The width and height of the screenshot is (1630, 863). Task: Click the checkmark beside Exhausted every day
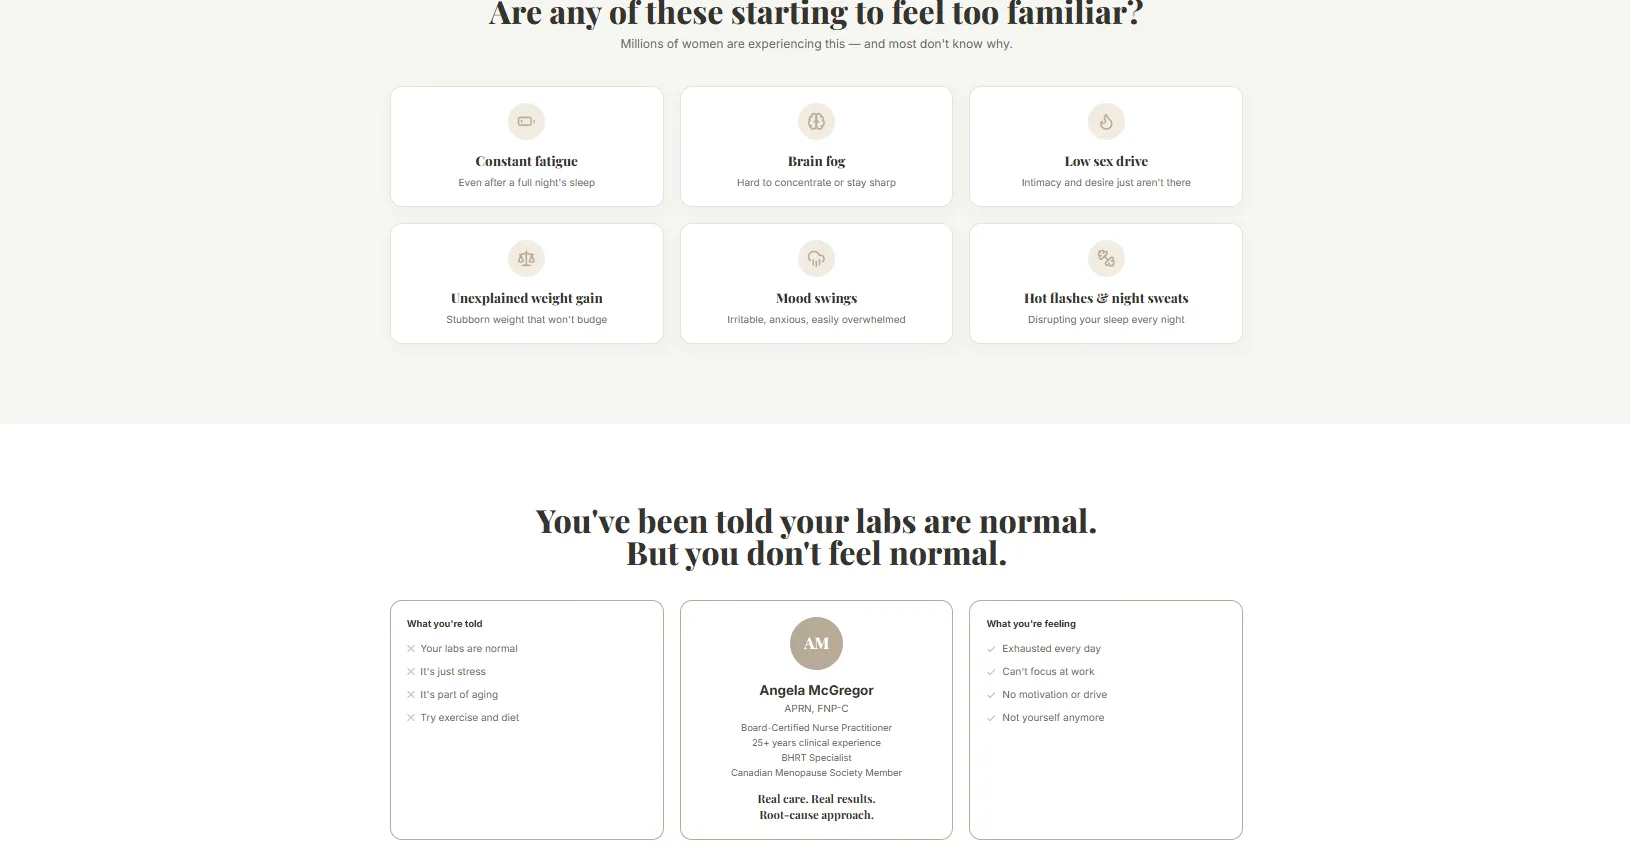click(x=991, y=649)
